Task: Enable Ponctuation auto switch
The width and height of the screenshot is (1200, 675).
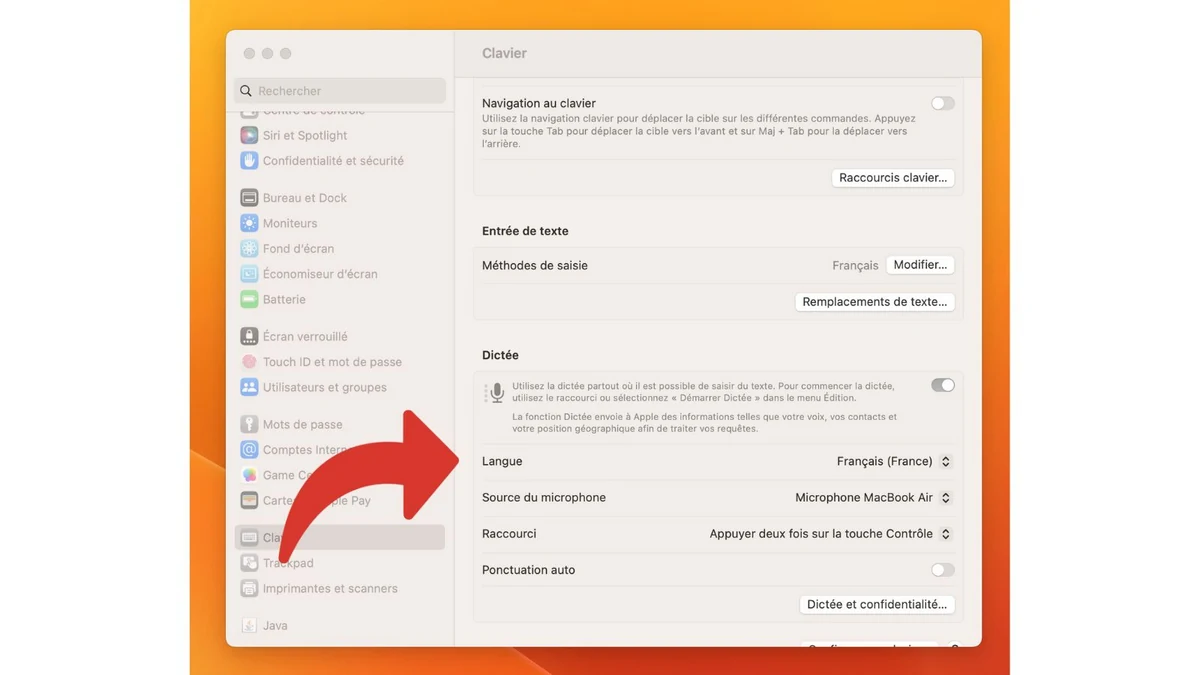Action: click(943, 570)
